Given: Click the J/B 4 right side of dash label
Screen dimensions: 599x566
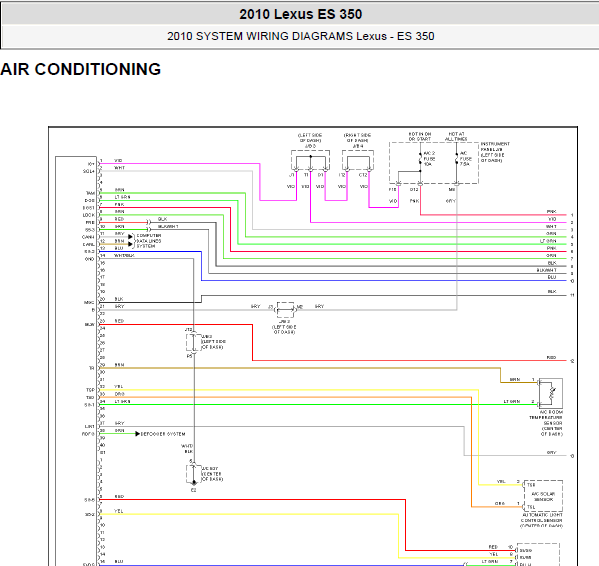Looking at the screenshot, I should tap(358, 140).
